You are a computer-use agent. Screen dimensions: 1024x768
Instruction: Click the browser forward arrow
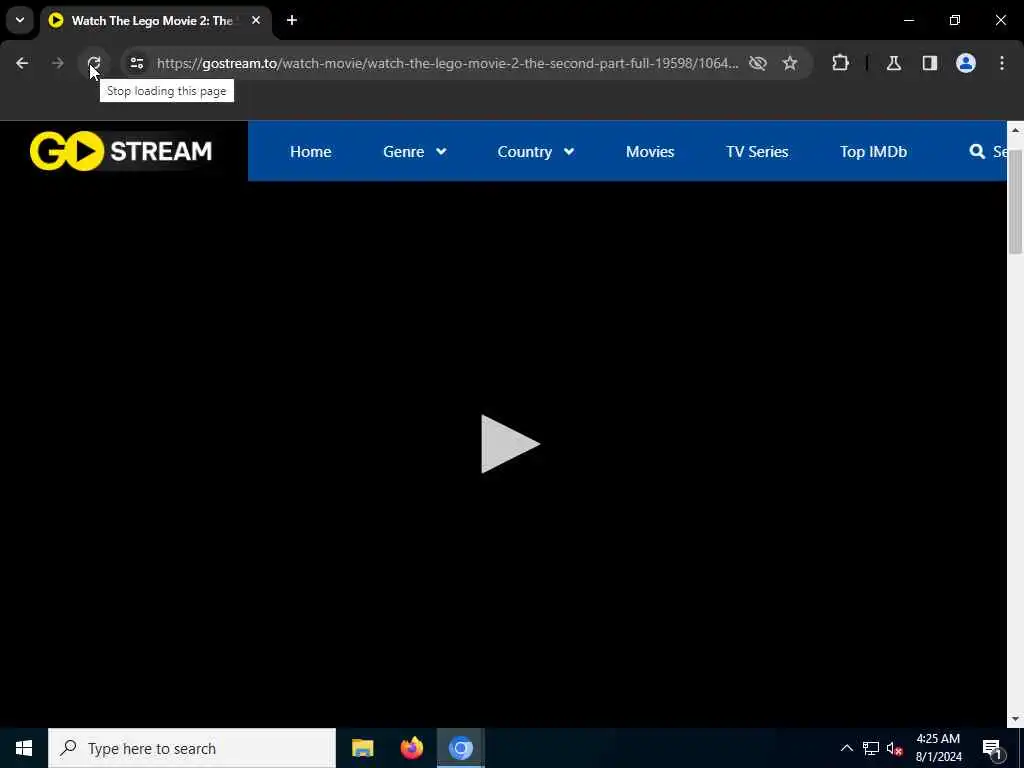pos(57,63)
